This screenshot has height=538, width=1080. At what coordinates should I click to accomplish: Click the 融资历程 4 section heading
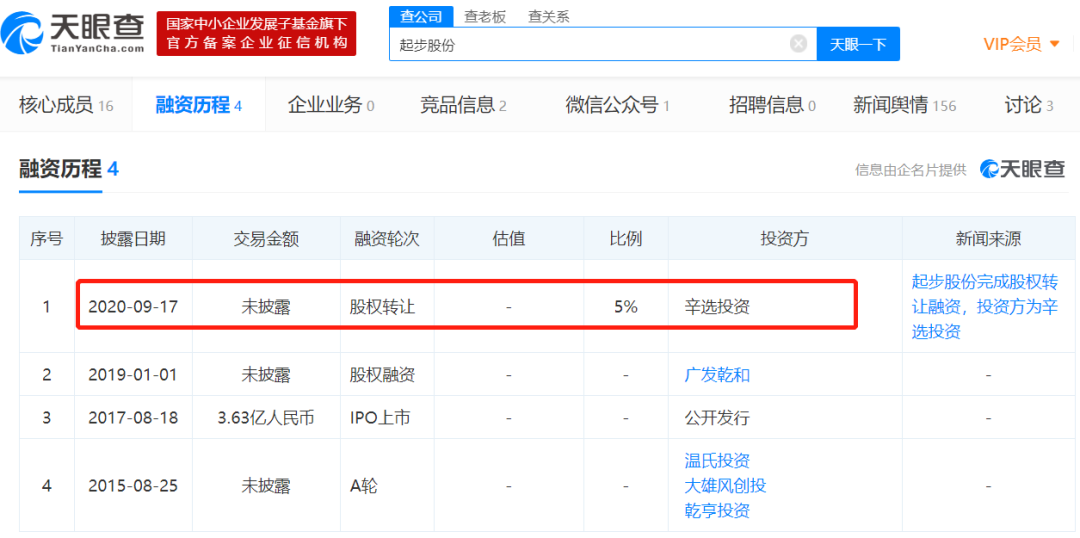[69, 169]
